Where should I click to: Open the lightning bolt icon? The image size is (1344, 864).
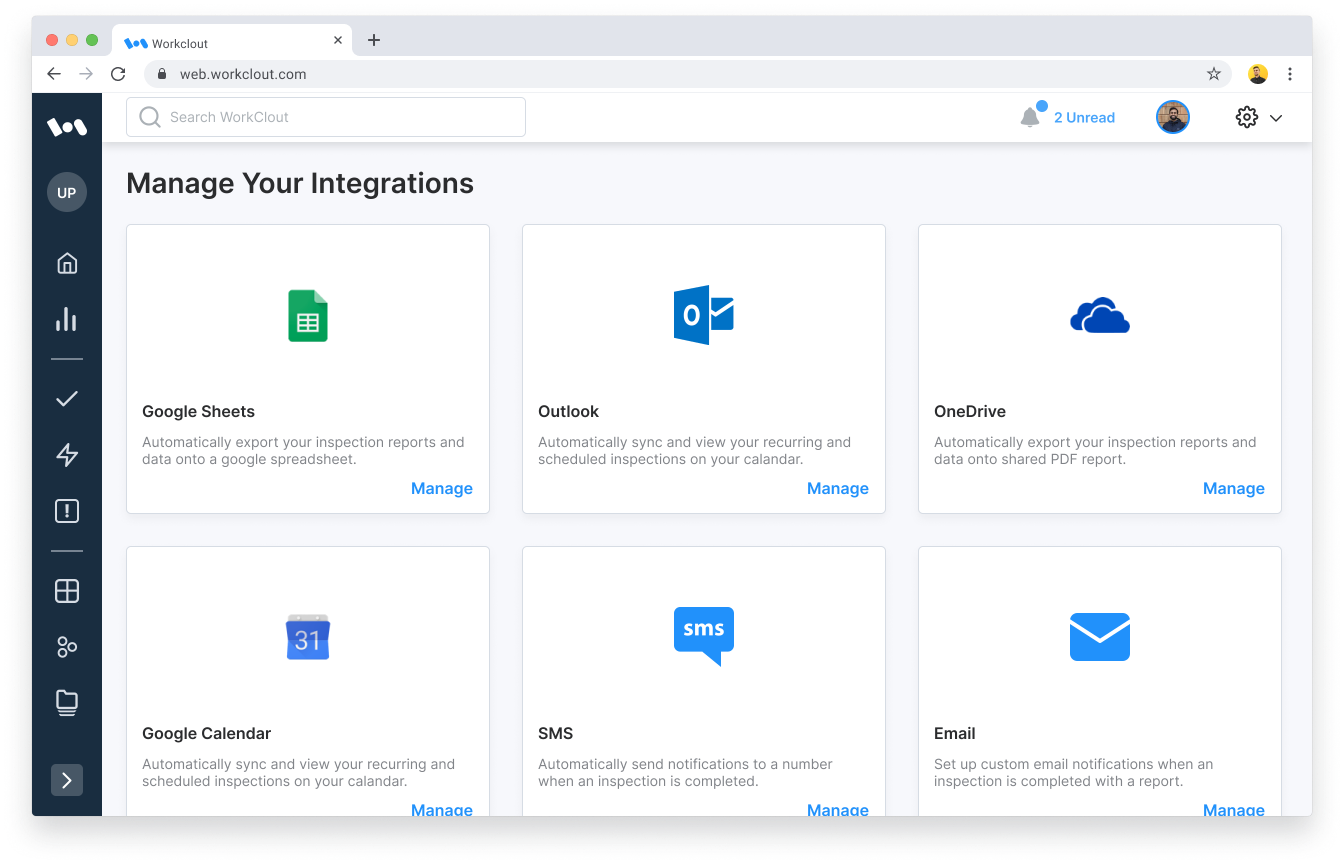[x=67, y=455]
